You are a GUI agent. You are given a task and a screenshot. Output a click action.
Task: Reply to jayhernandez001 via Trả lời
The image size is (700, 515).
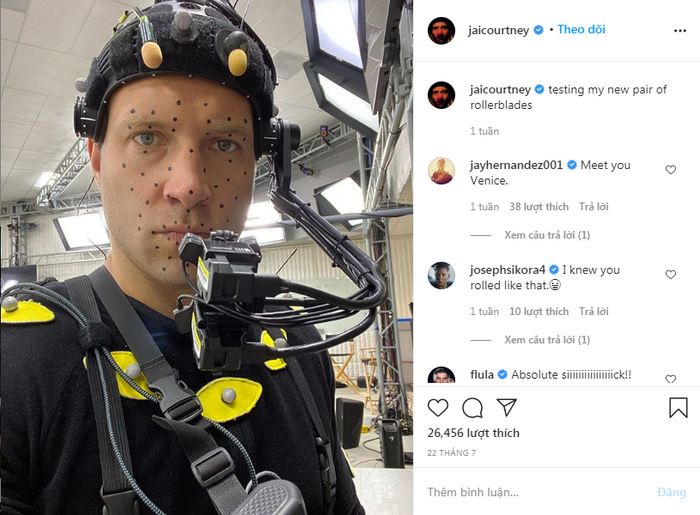(593, 207)
